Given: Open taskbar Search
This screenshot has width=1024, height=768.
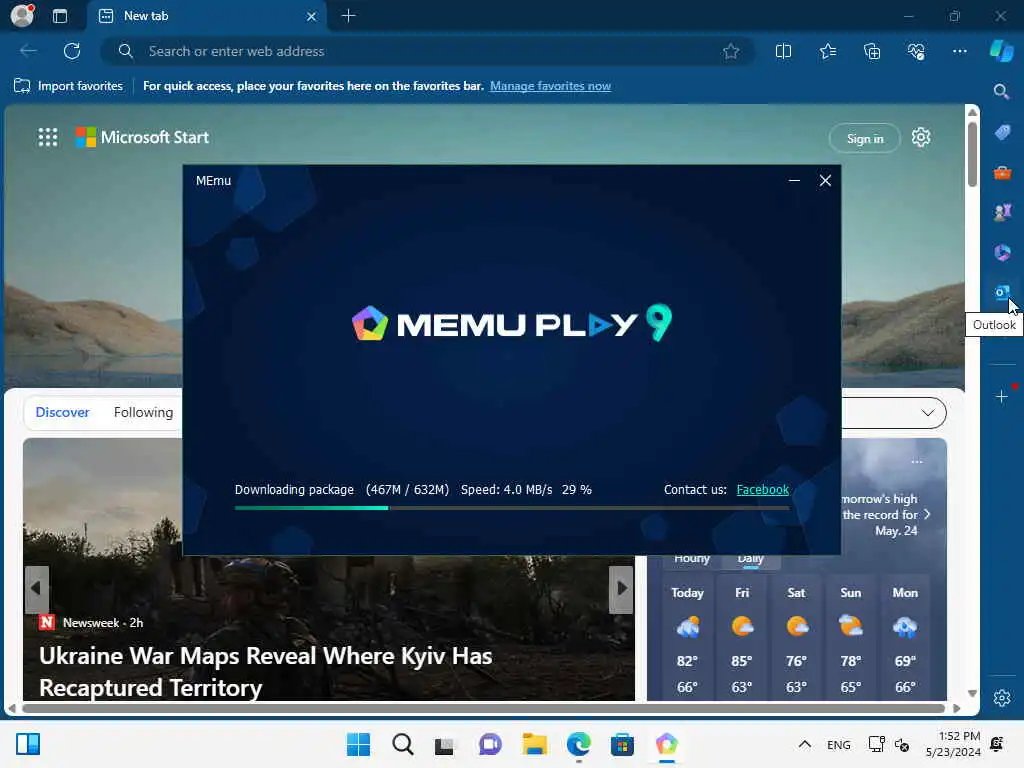Looking at the screenshot, I should point(402,744).
